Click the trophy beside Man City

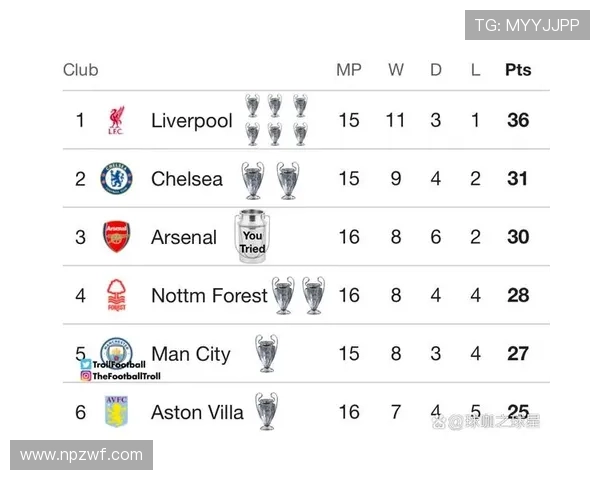click(x=266, y=353)
